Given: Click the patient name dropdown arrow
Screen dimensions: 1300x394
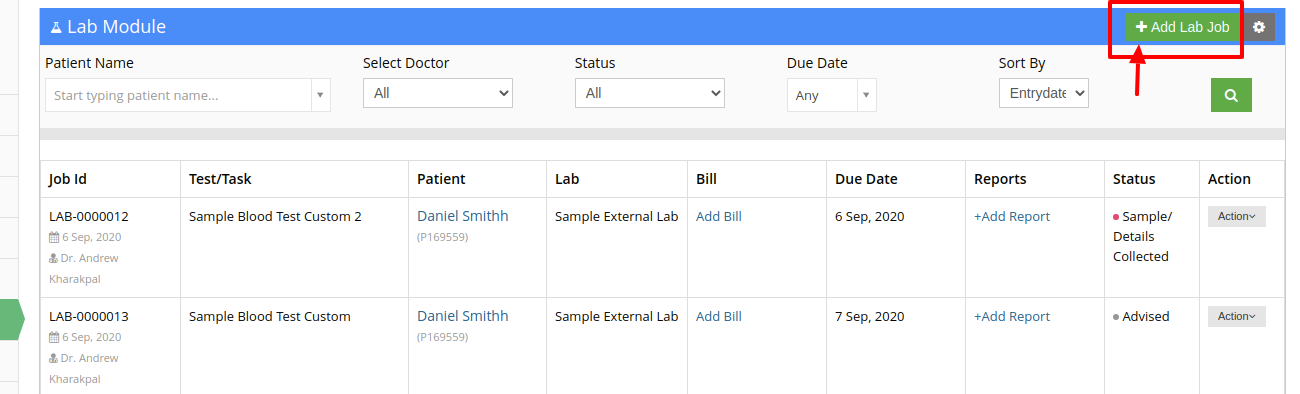Looking at the screenshot, I should [320, 96].
